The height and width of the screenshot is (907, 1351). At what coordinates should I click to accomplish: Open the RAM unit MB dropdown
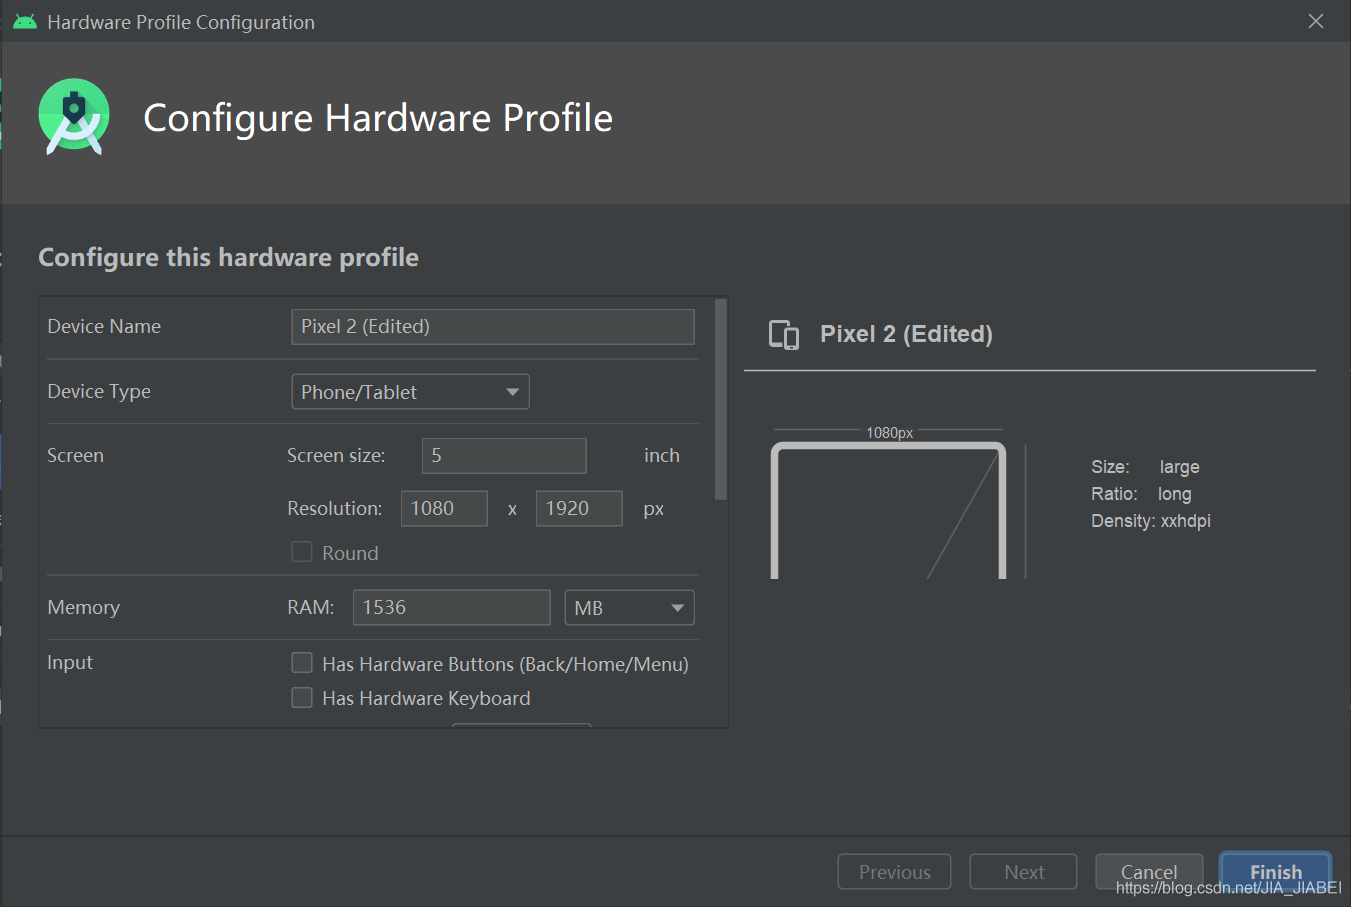630,607
